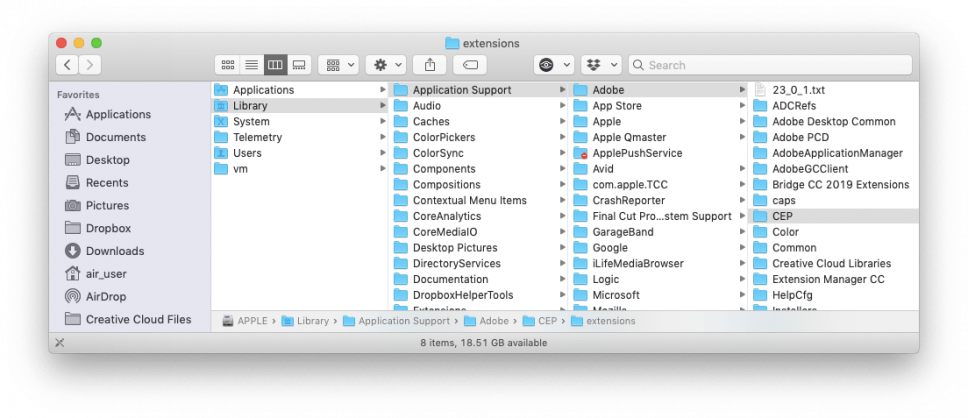The height and width of the screenshot is (418, 968).
Task: Select column view button
Action: pyautogui.click(x=275, y=65)
